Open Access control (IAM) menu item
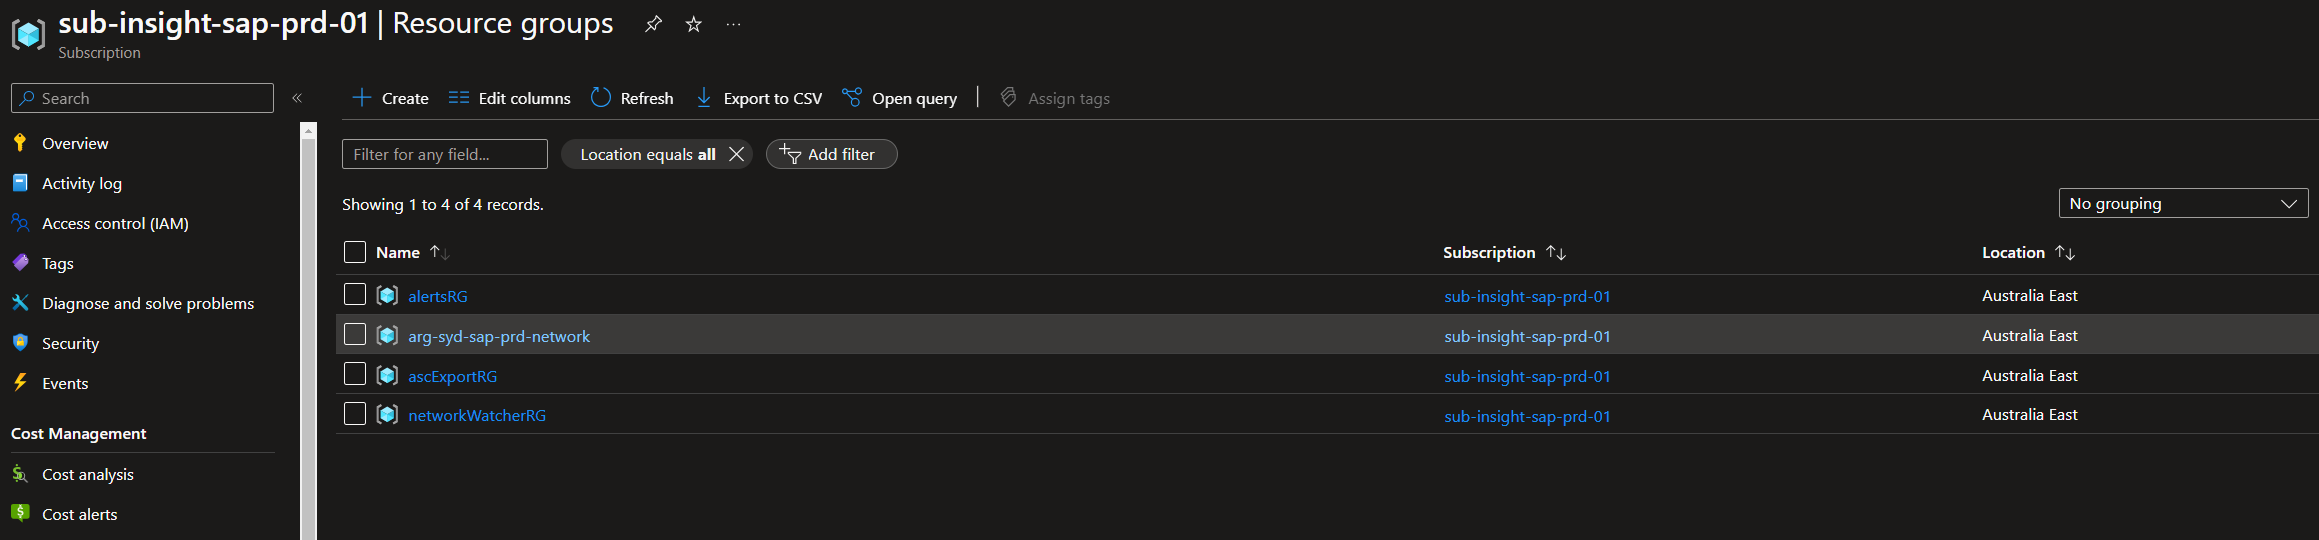This screenshot has height=540, width=2319. [x=115, y=223]
